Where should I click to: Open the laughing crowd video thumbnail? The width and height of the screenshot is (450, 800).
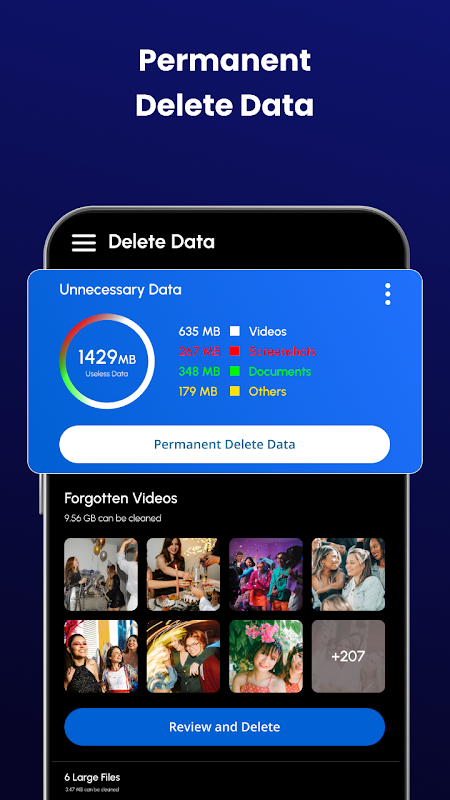348,574
